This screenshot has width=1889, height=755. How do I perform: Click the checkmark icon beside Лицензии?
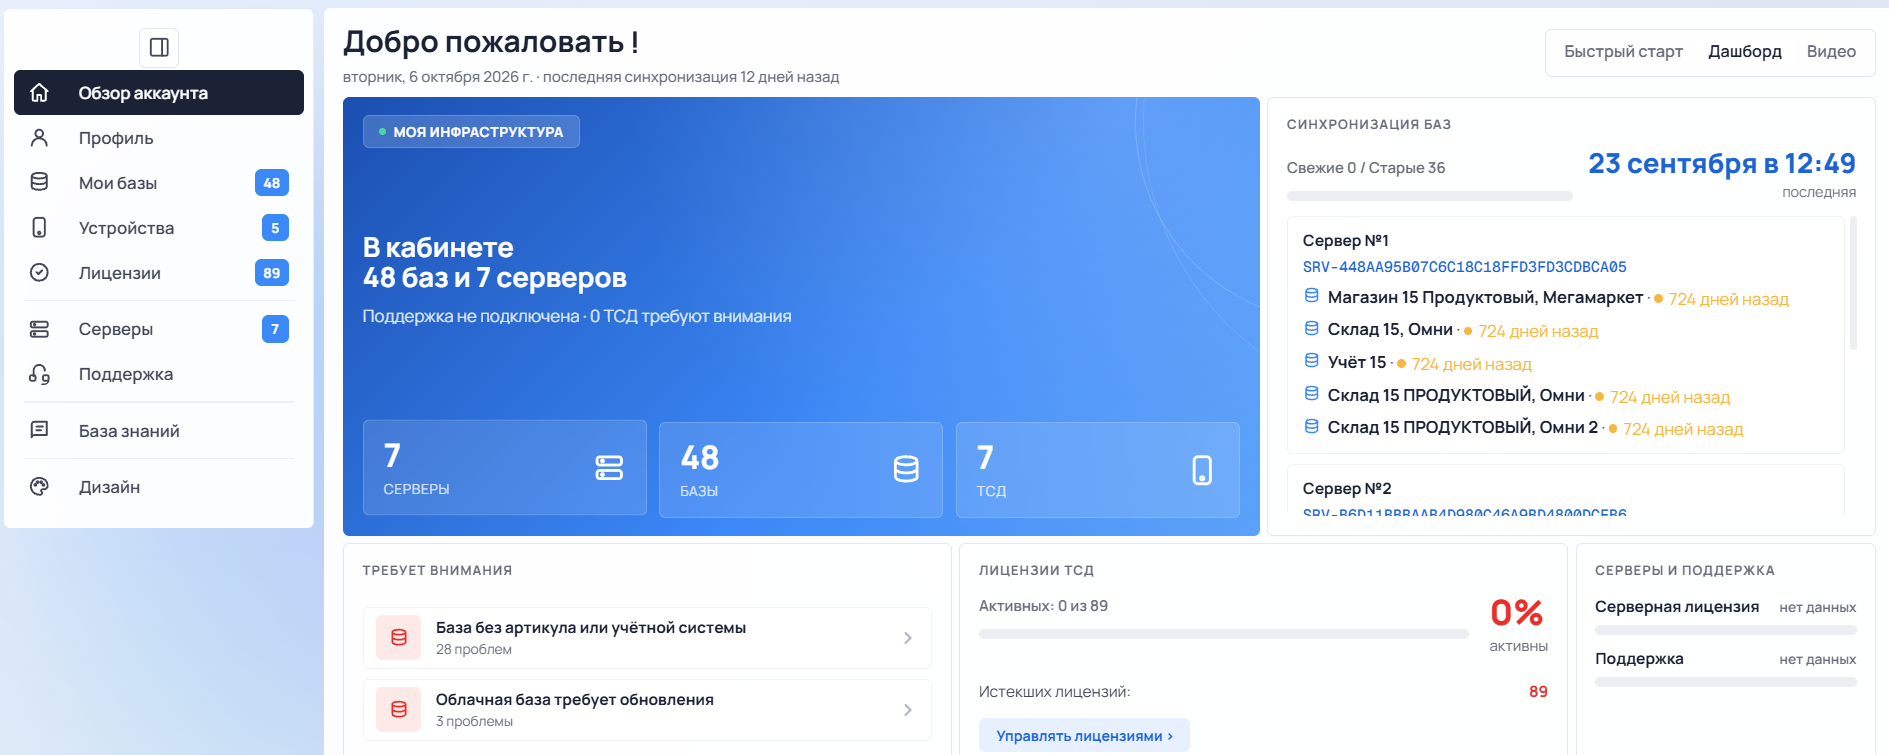[x=39, y=273]
